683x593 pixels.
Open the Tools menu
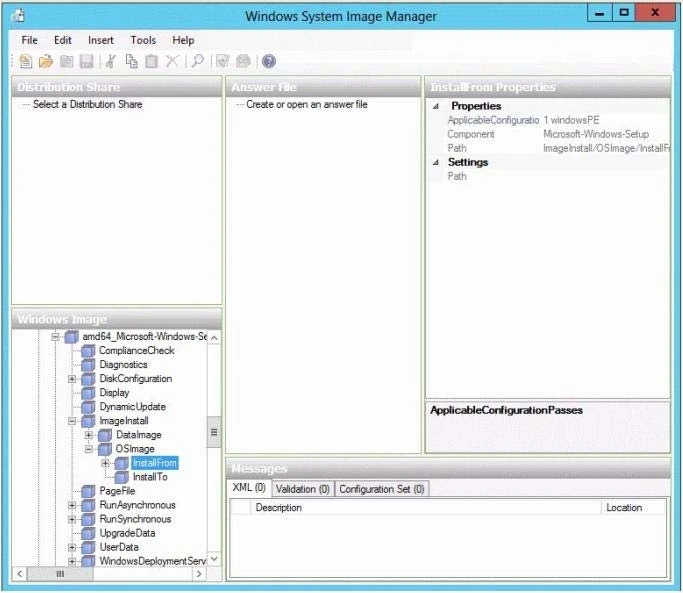click(x=143, y=40)
